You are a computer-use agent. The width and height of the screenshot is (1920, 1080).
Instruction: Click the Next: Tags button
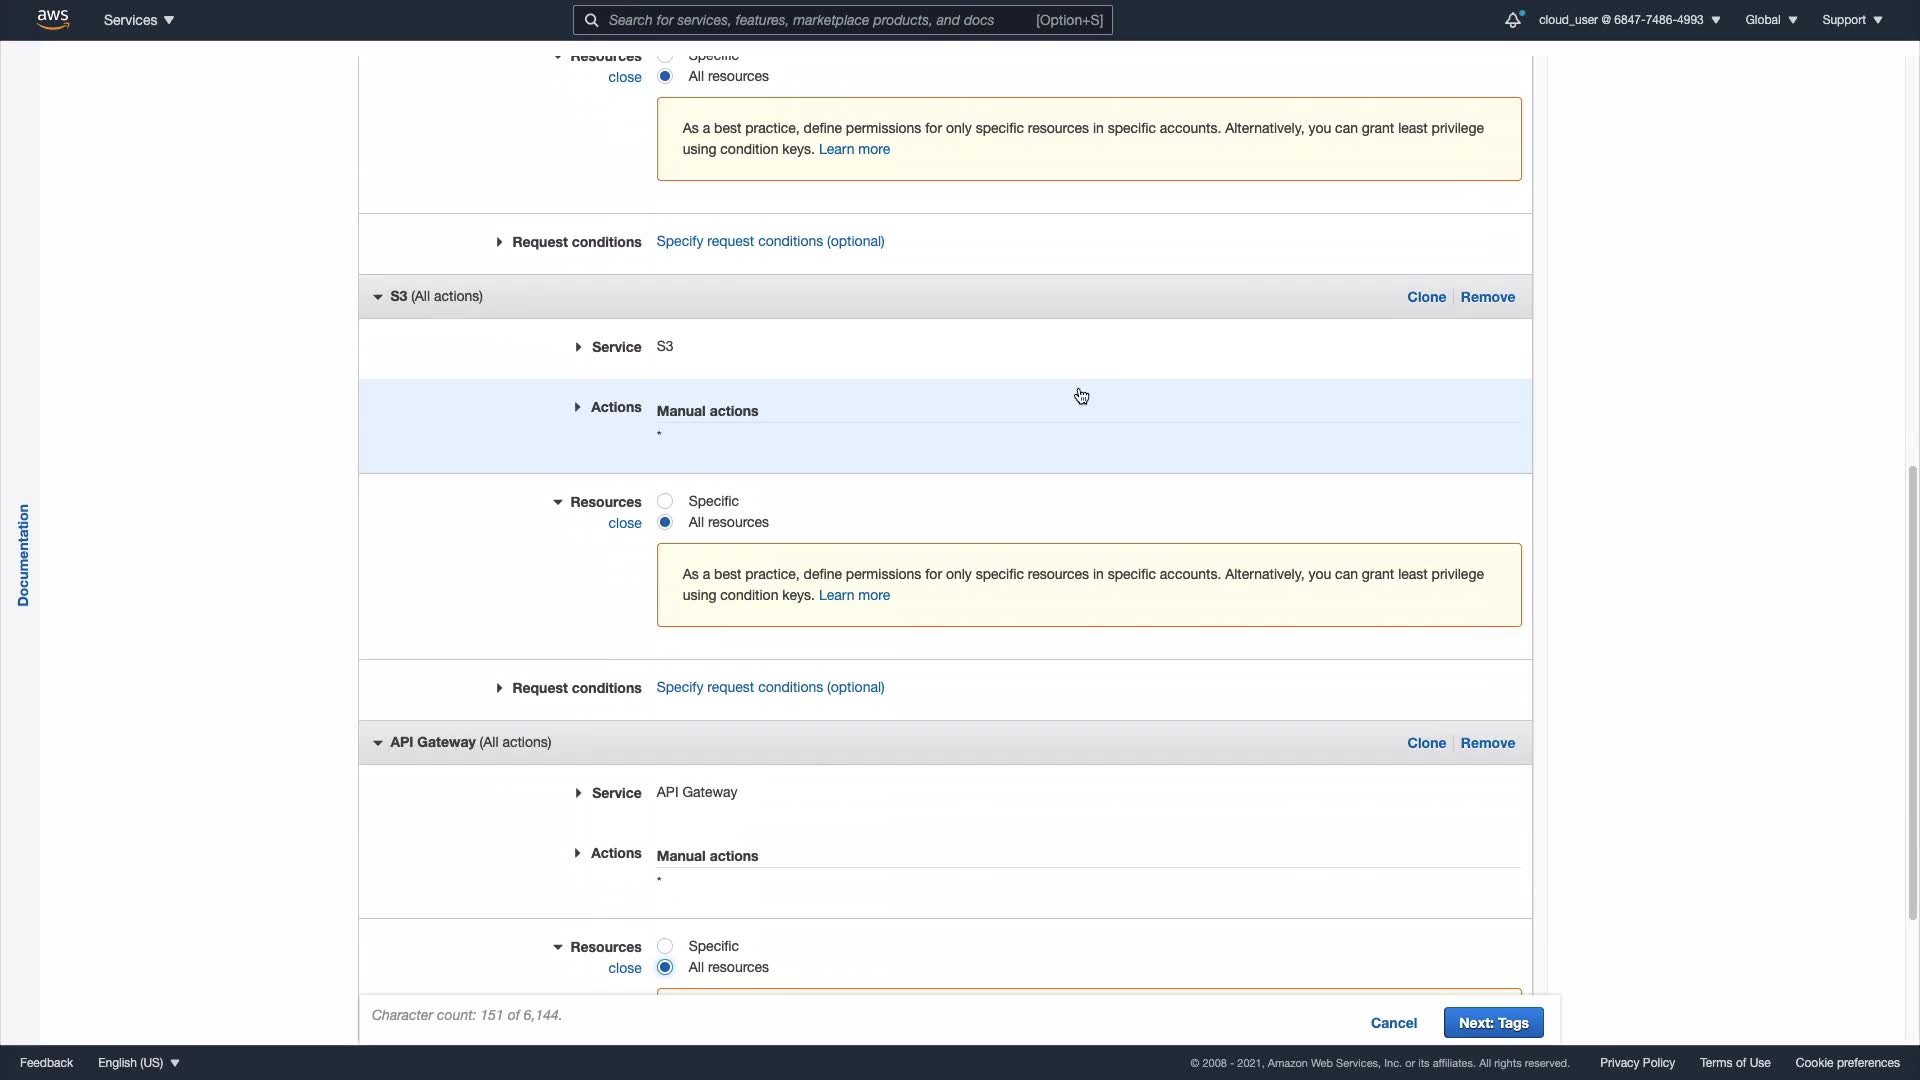[1493, 1023]
